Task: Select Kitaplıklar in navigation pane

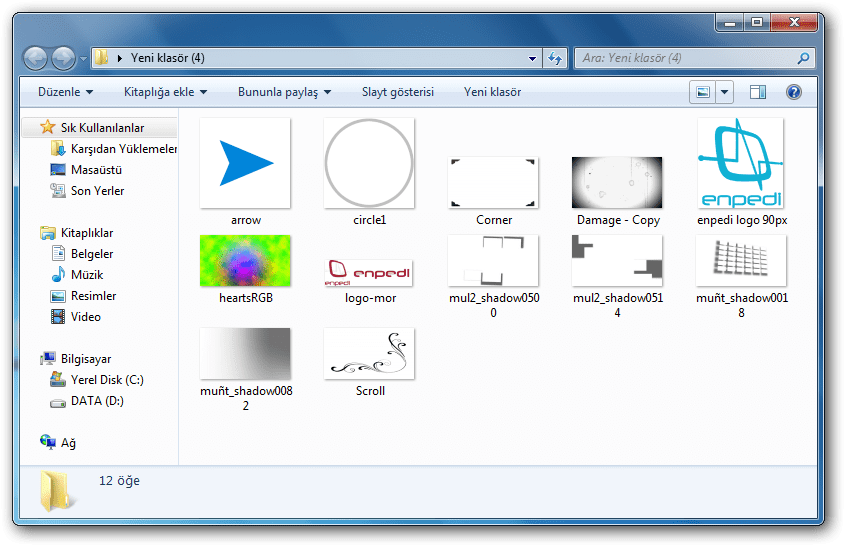Action: (87, 233)
